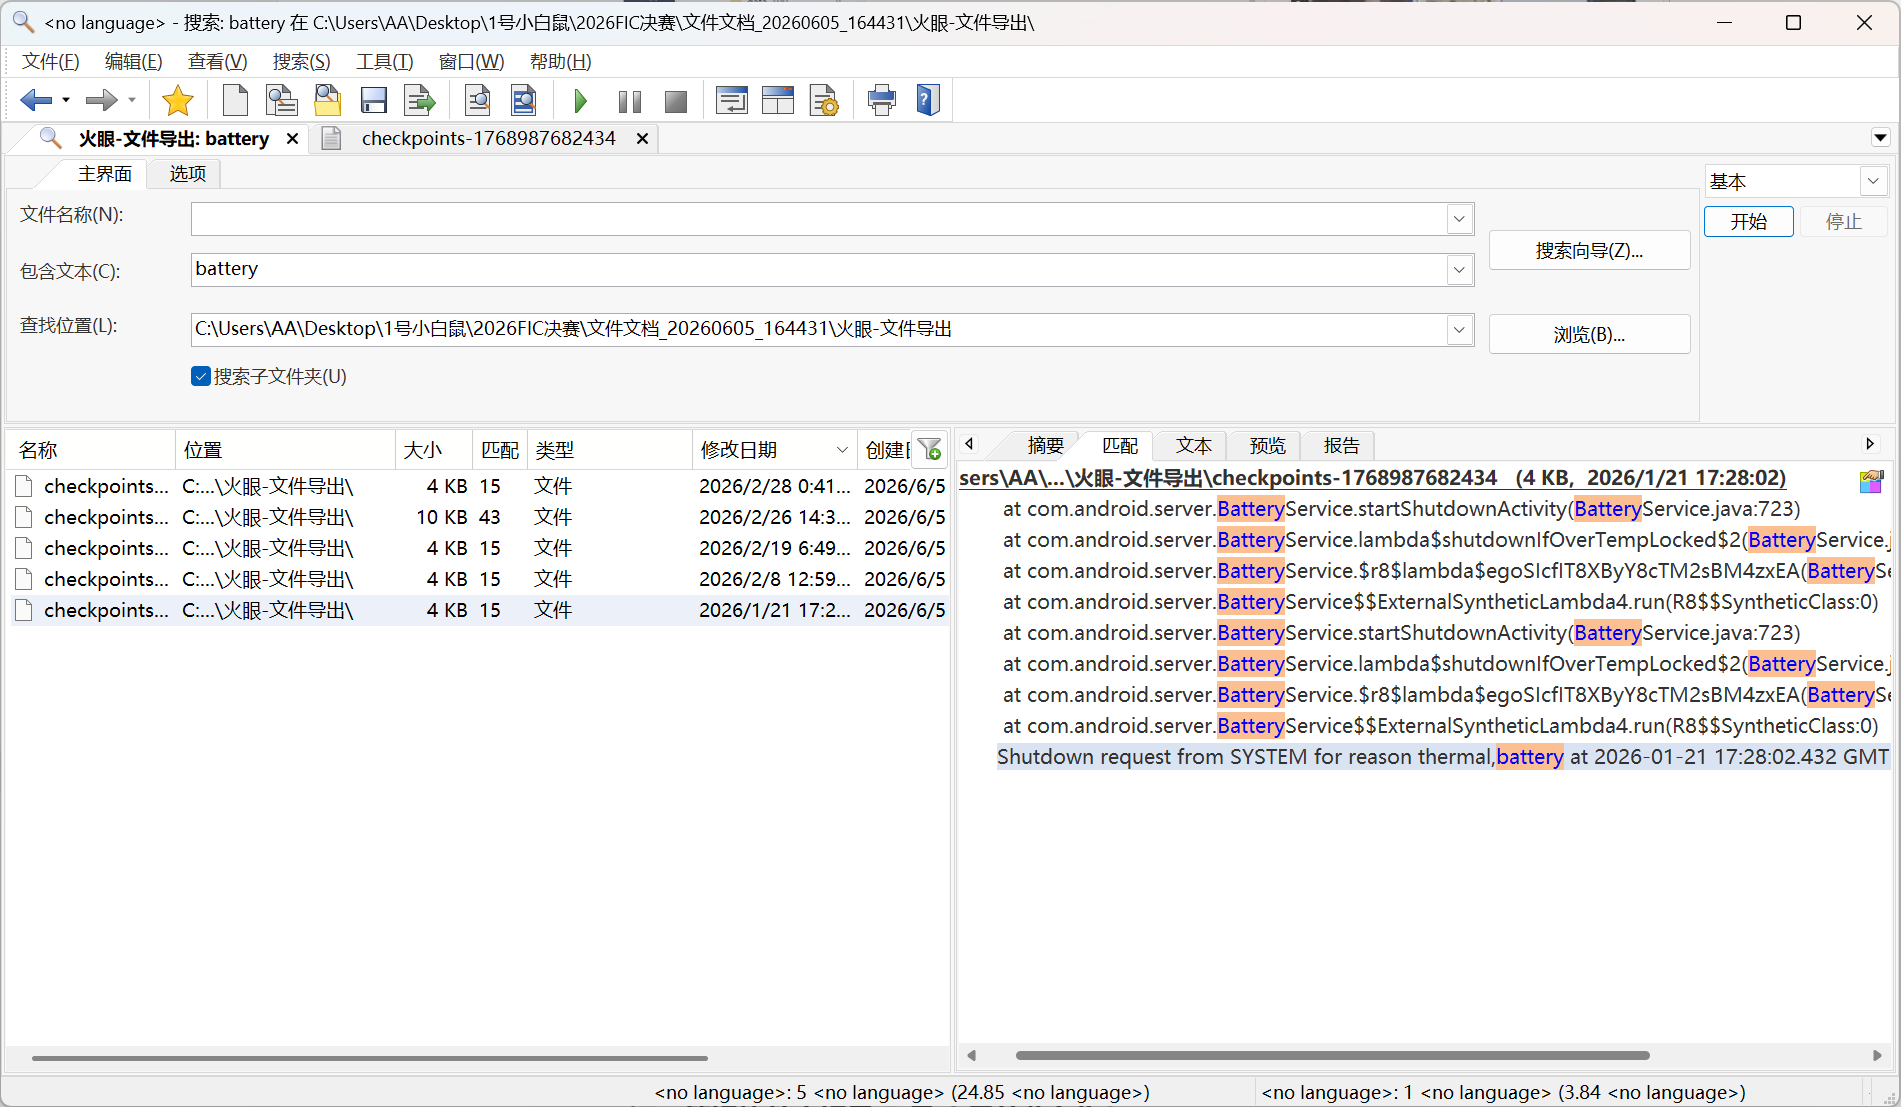Sort results by 修改日期 column header
This screenshot has width=1901, height=1107.
[774, 450]
